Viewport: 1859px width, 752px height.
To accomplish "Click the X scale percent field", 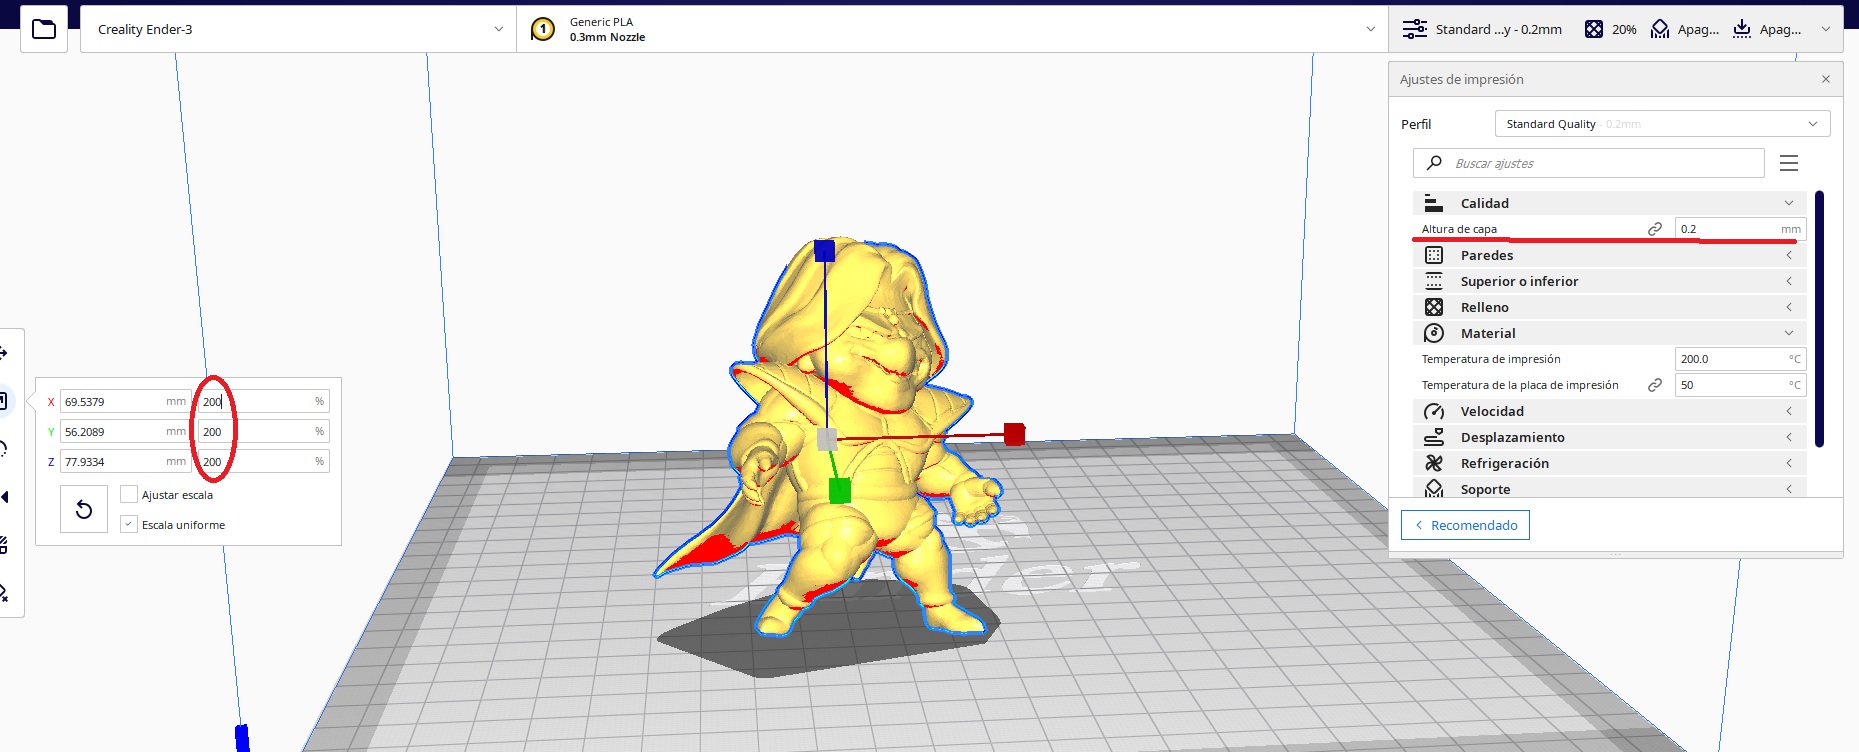I will [263, 401].
